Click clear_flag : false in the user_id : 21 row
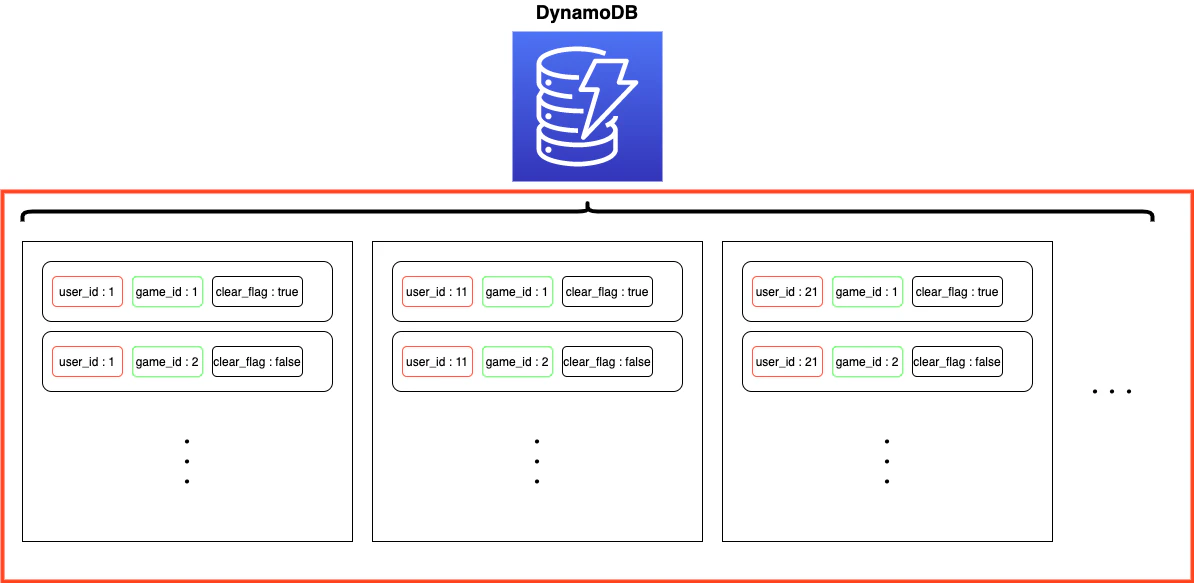Viewport: 1194px width, 583px height. 957,362
